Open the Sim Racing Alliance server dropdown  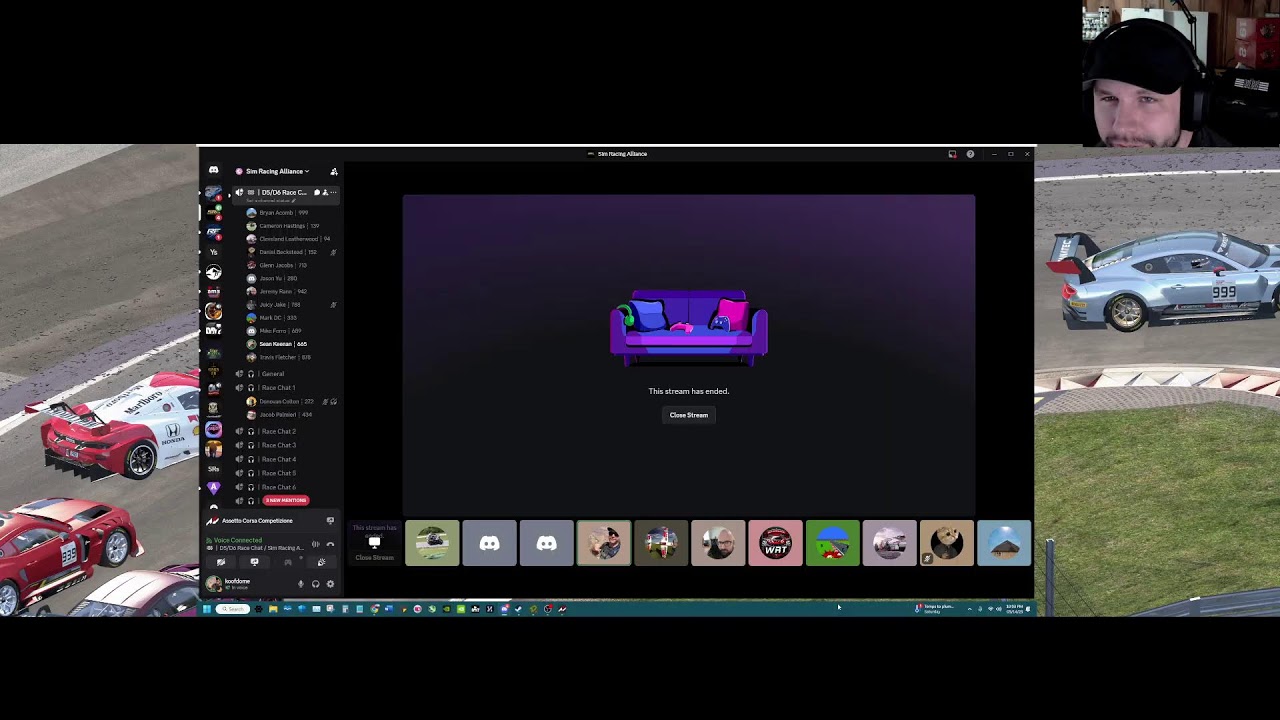[x=277, y=171]
